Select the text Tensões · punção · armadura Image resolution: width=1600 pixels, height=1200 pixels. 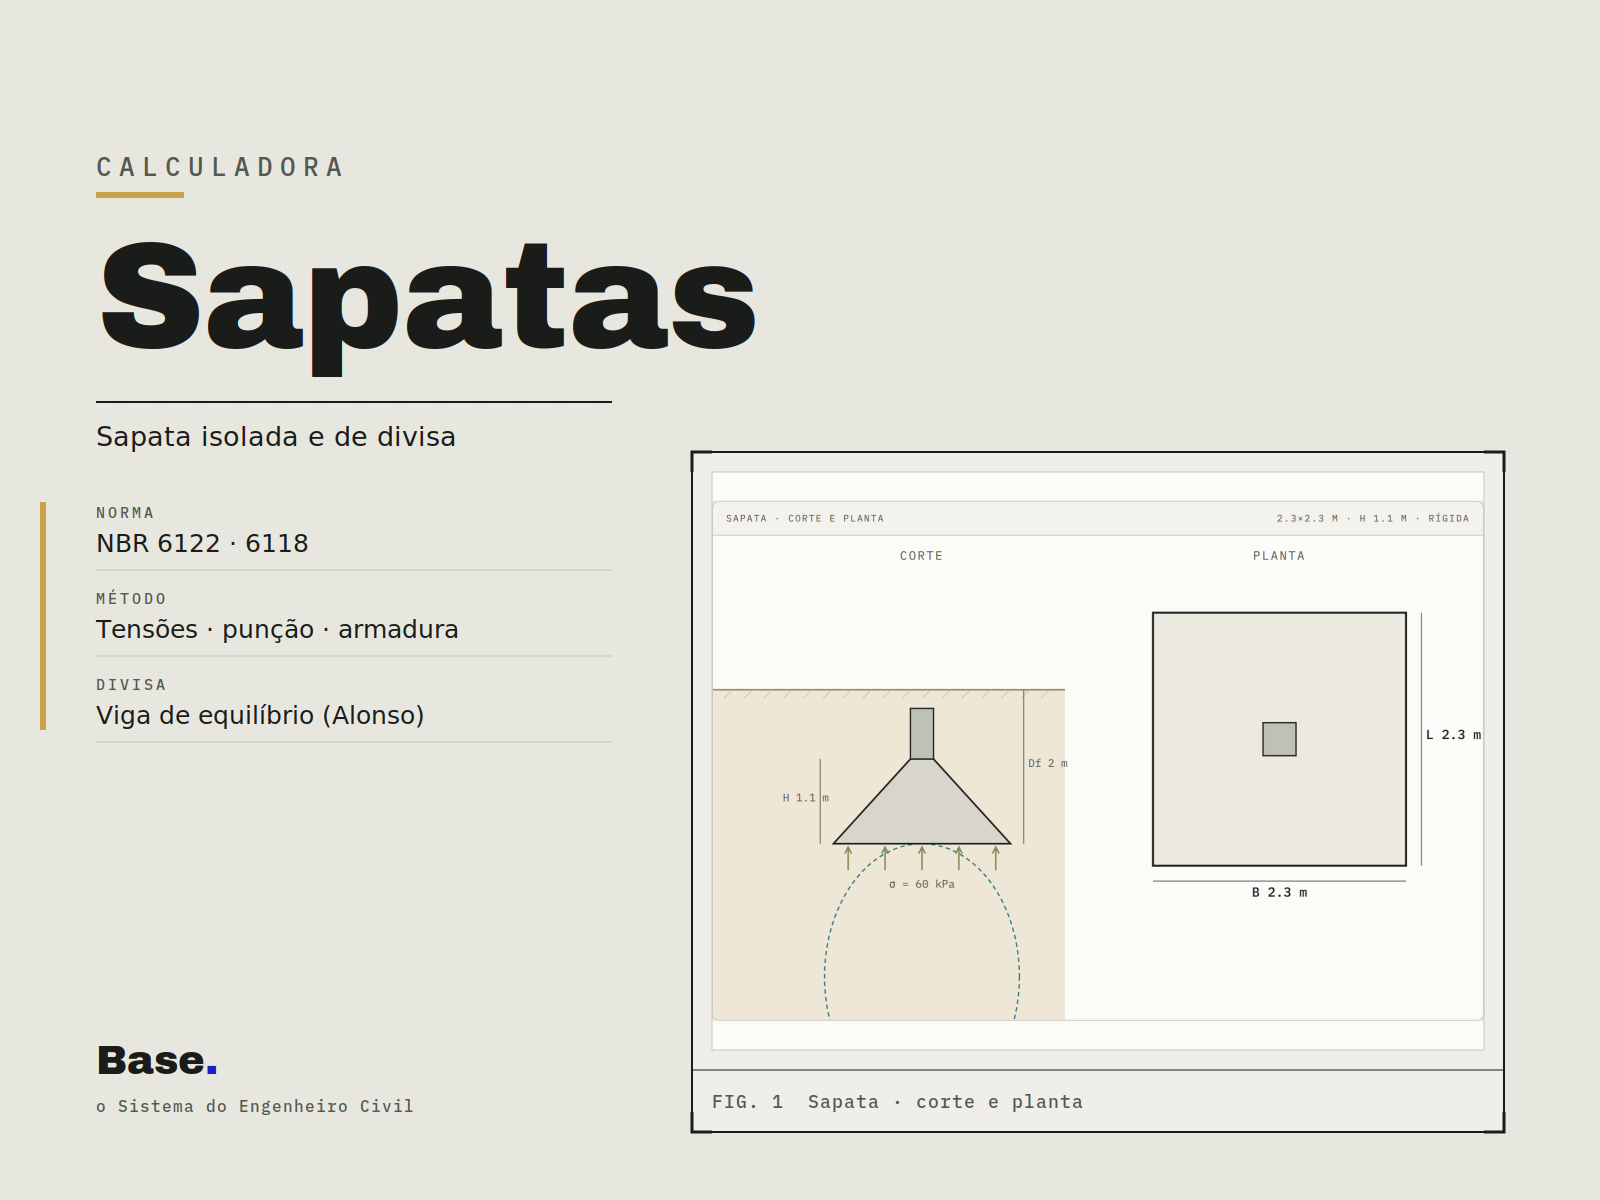click(277, 629)
